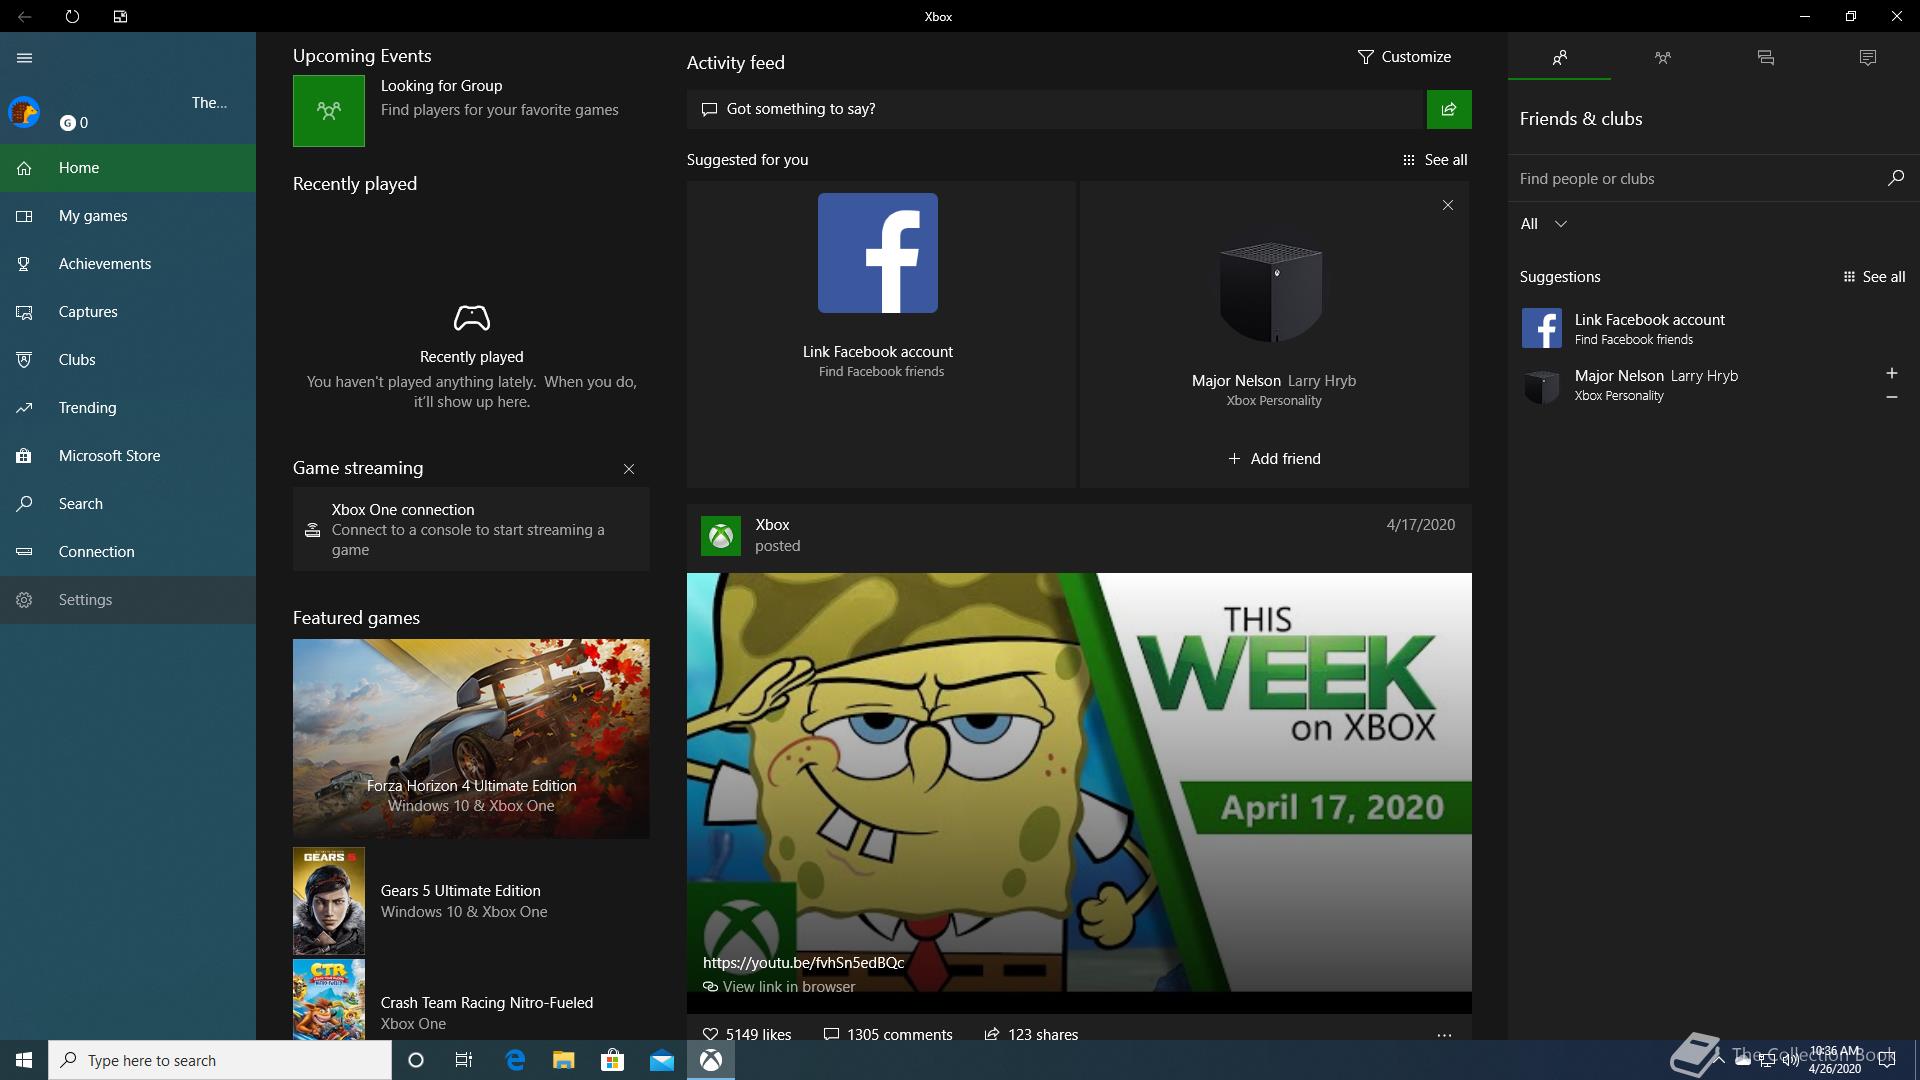
Task: Open Settings in sidebar
Action: pyautogui.click(x=128, y=600)
